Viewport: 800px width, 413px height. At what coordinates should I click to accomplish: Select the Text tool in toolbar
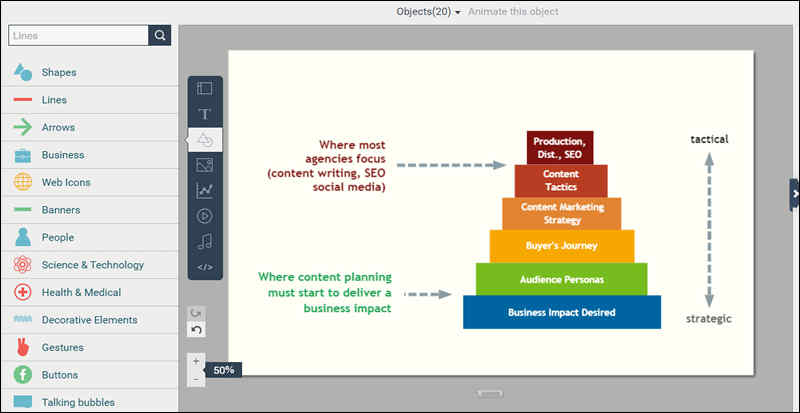tap(205, 114)
